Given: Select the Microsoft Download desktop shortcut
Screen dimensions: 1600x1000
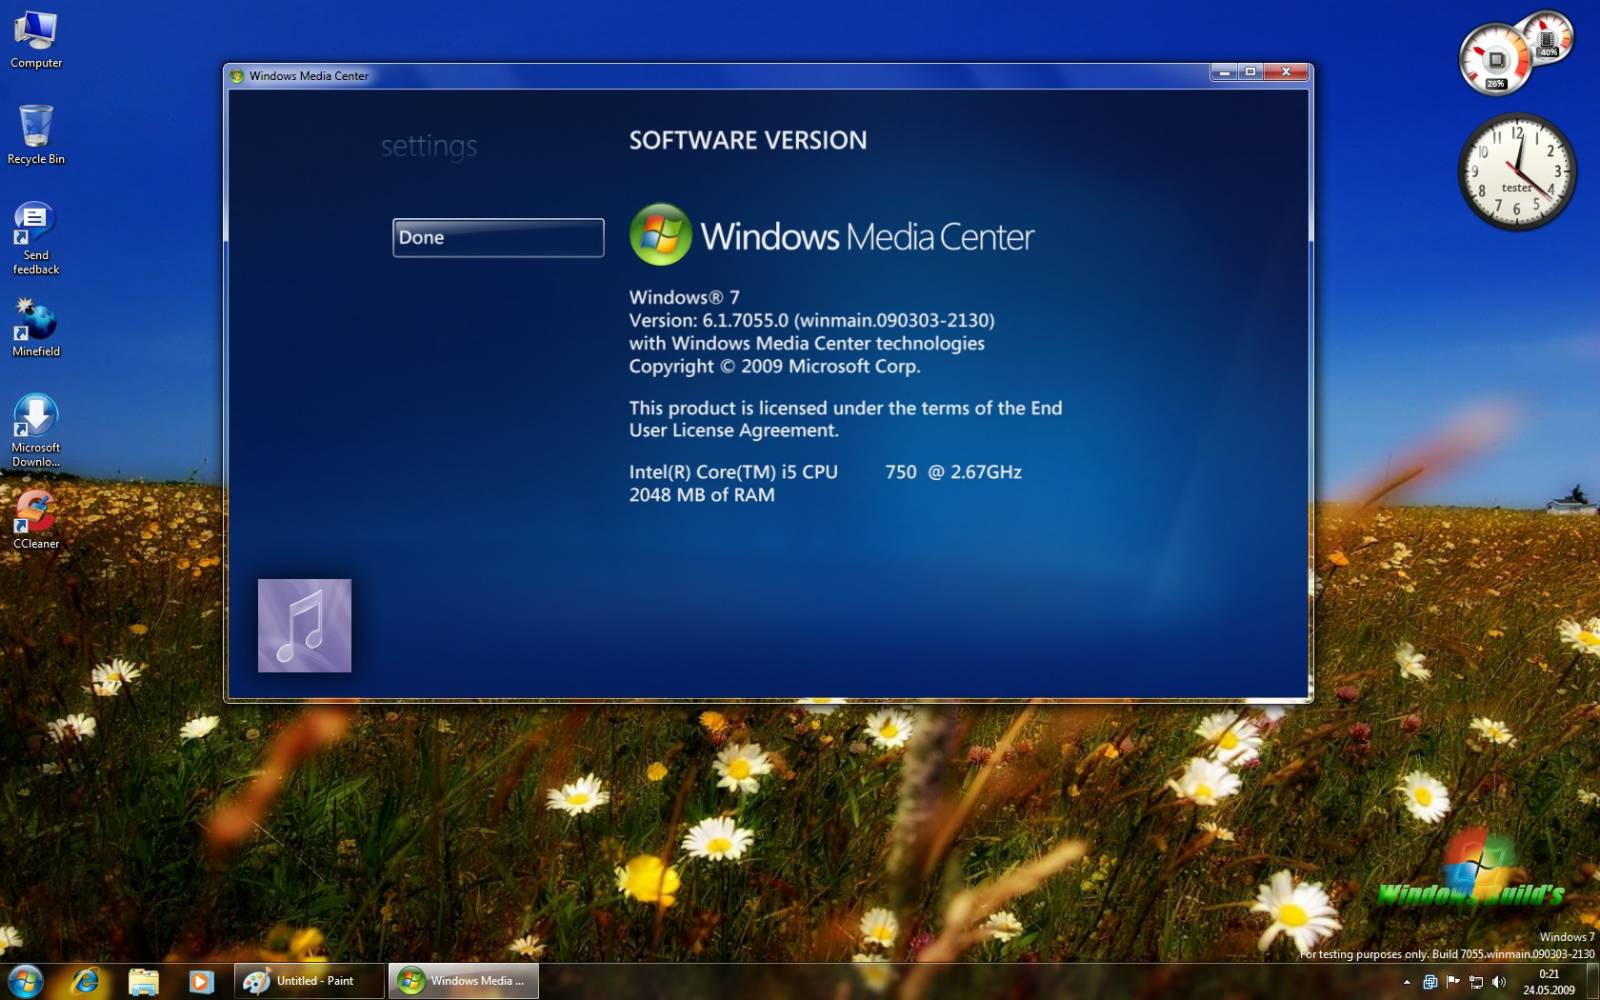Looking at the screenshot, I should [36, 431].
